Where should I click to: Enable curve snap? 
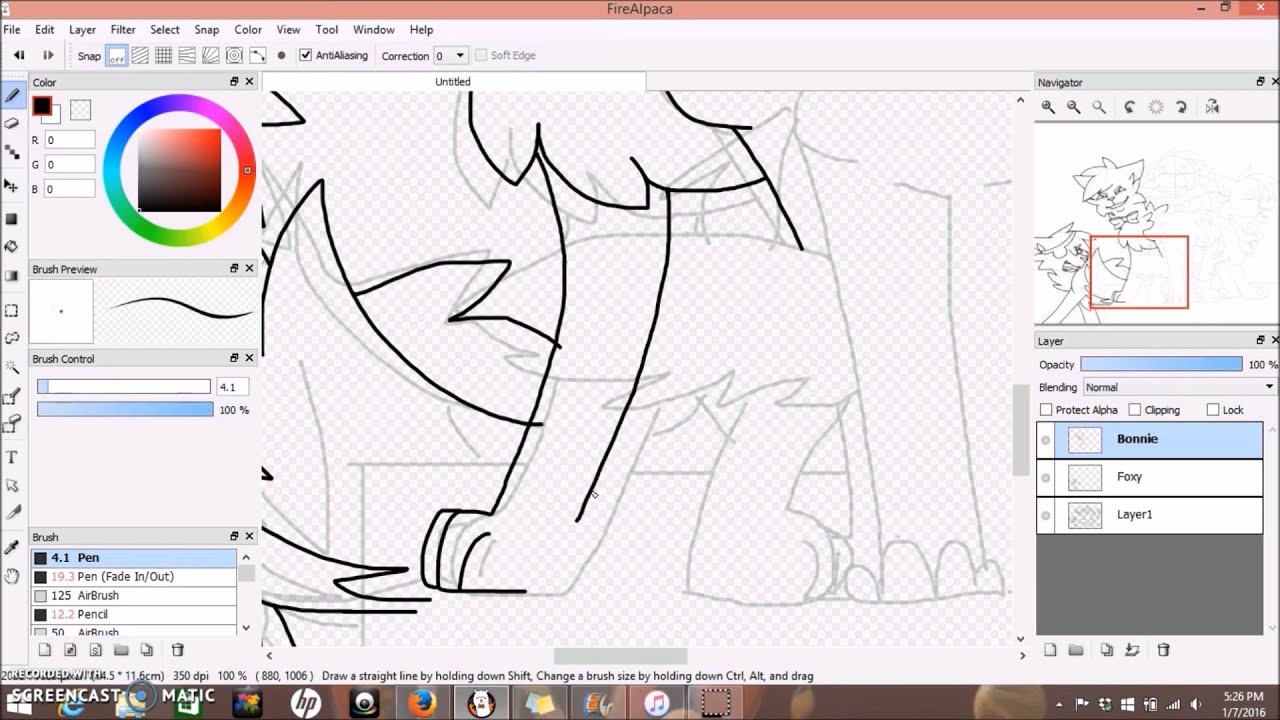[258, 55]
